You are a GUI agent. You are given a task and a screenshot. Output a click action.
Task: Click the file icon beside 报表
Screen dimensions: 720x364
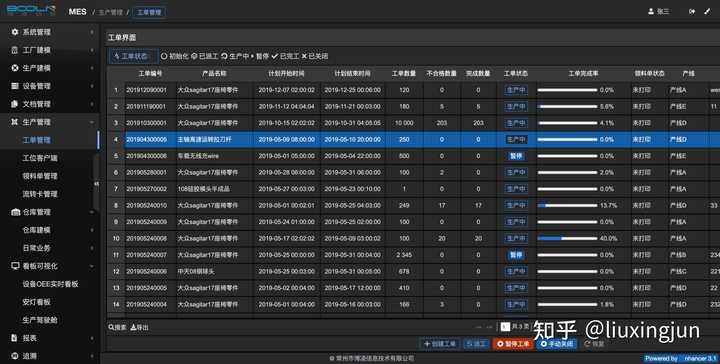(14, 337)
